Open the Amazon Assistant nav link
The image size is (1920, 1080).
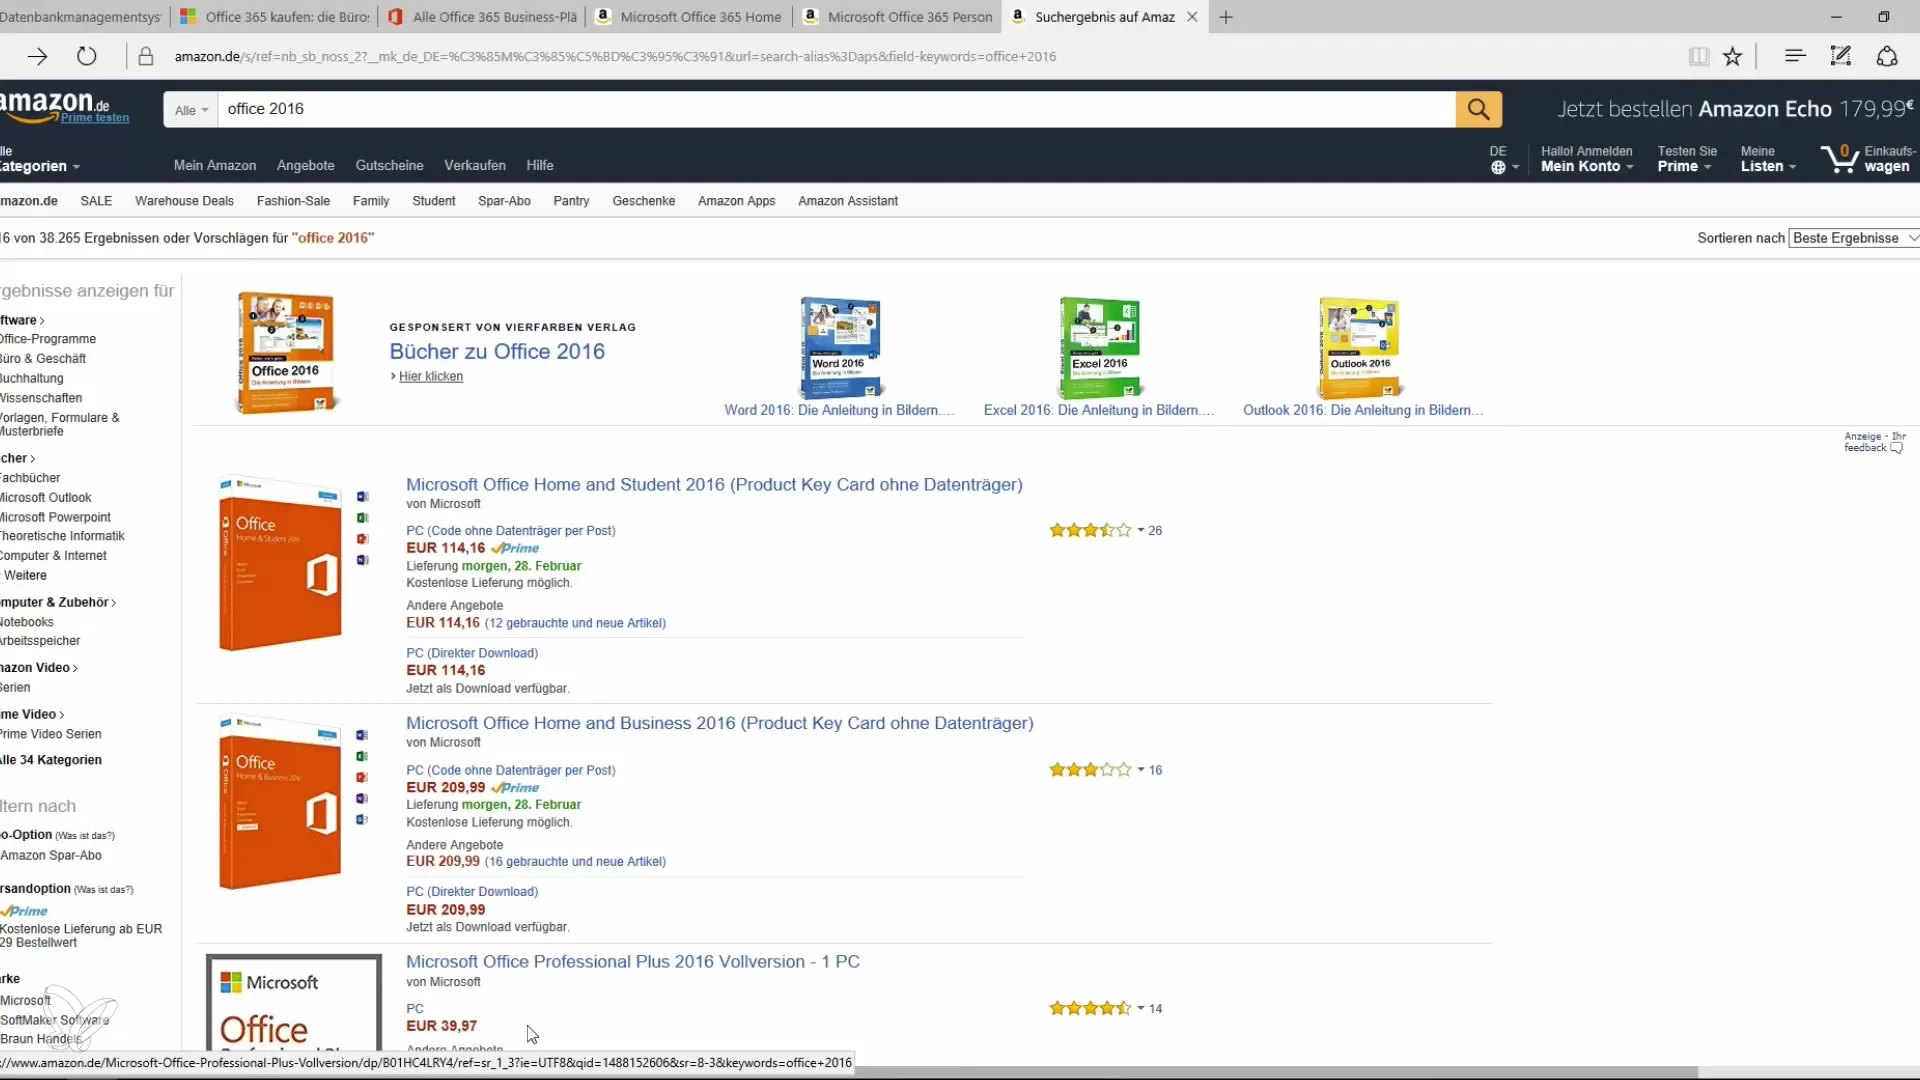(848, 201)
